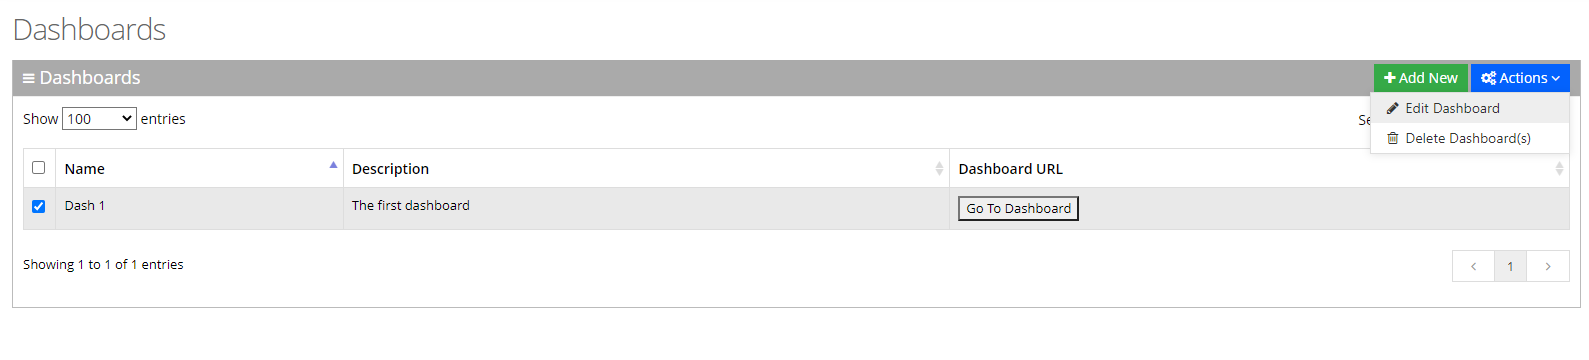Uncheck the Dash 1 row checkbox
This screenshot has width=1589, height=360.
click(39, 207)
